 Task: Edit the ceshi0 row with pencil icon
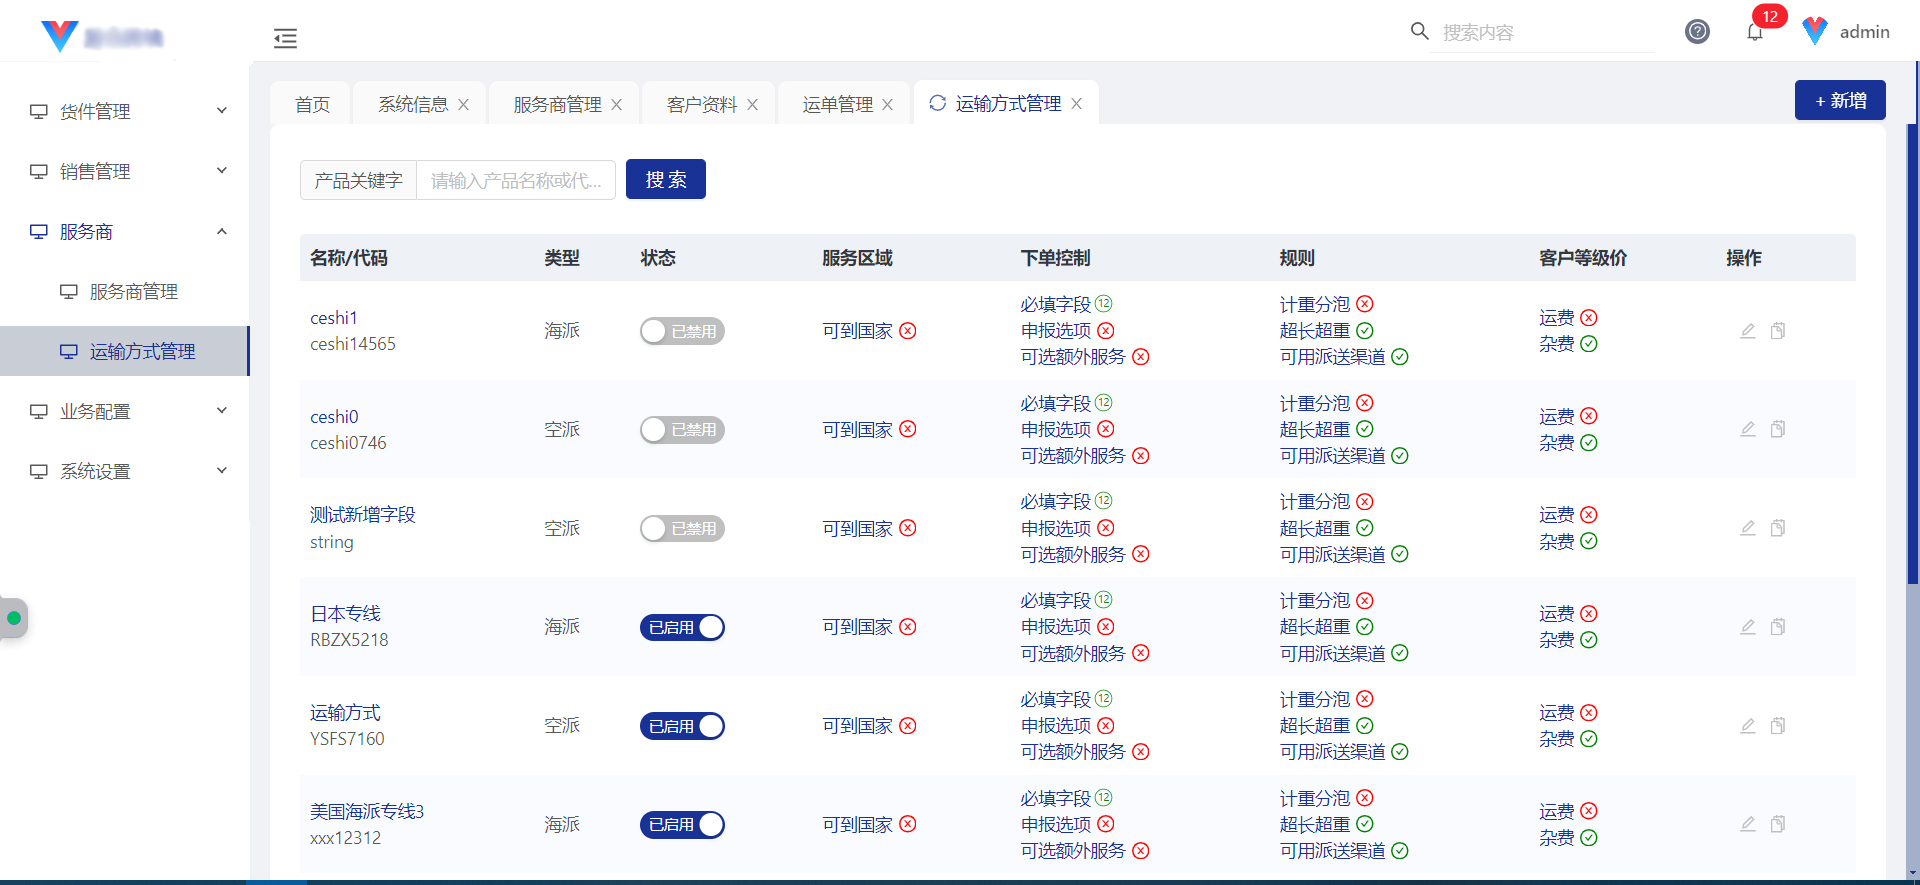(x=1748, y=429)
